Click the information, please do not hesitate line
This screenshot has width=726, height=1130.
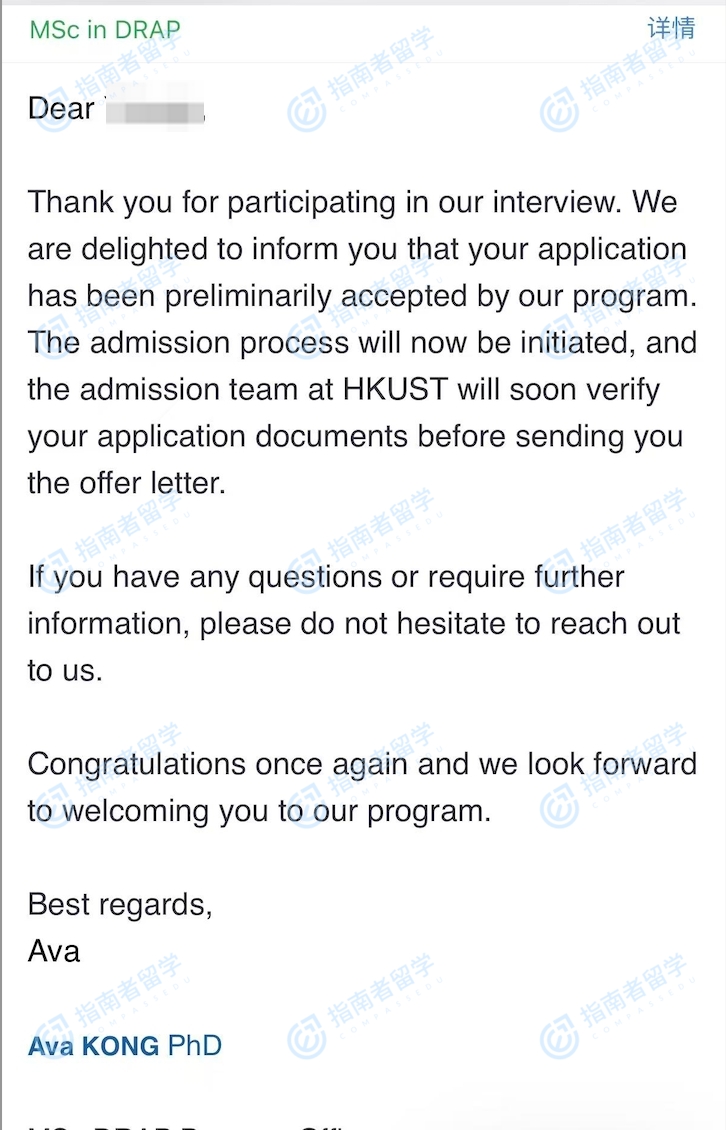354,624
